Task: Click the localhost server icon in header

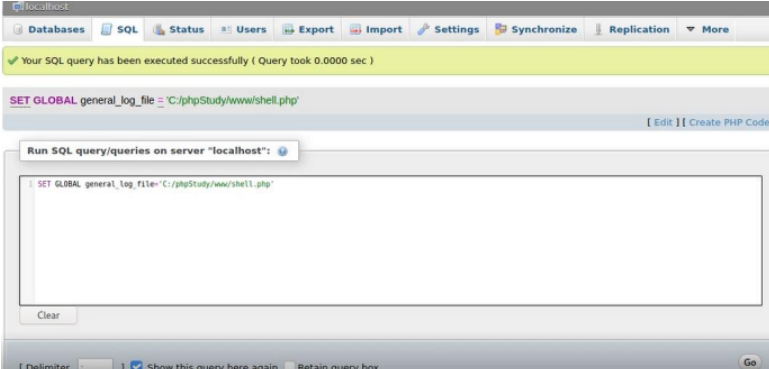Action: tap(18, 7)
